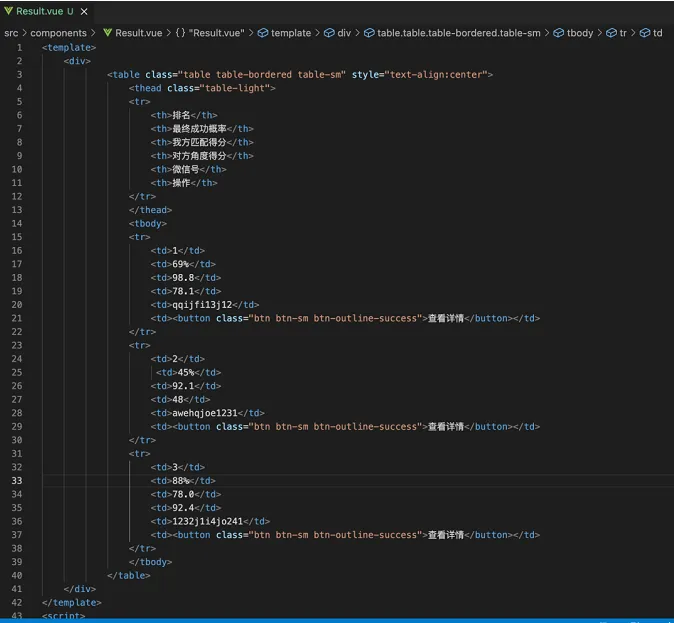This screenshot has height=623, width=674.
Task: Click the button code on line 37
Action: click(345, 535)
